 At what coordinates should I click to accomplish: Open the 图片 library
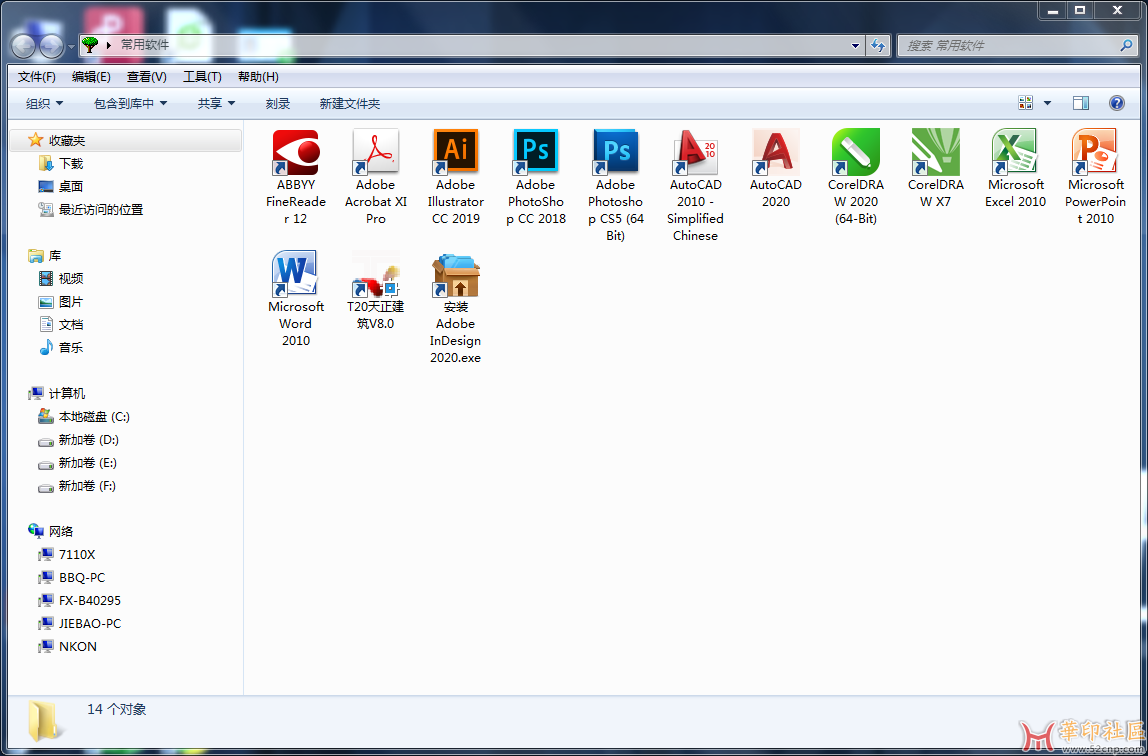click(71, 302)
